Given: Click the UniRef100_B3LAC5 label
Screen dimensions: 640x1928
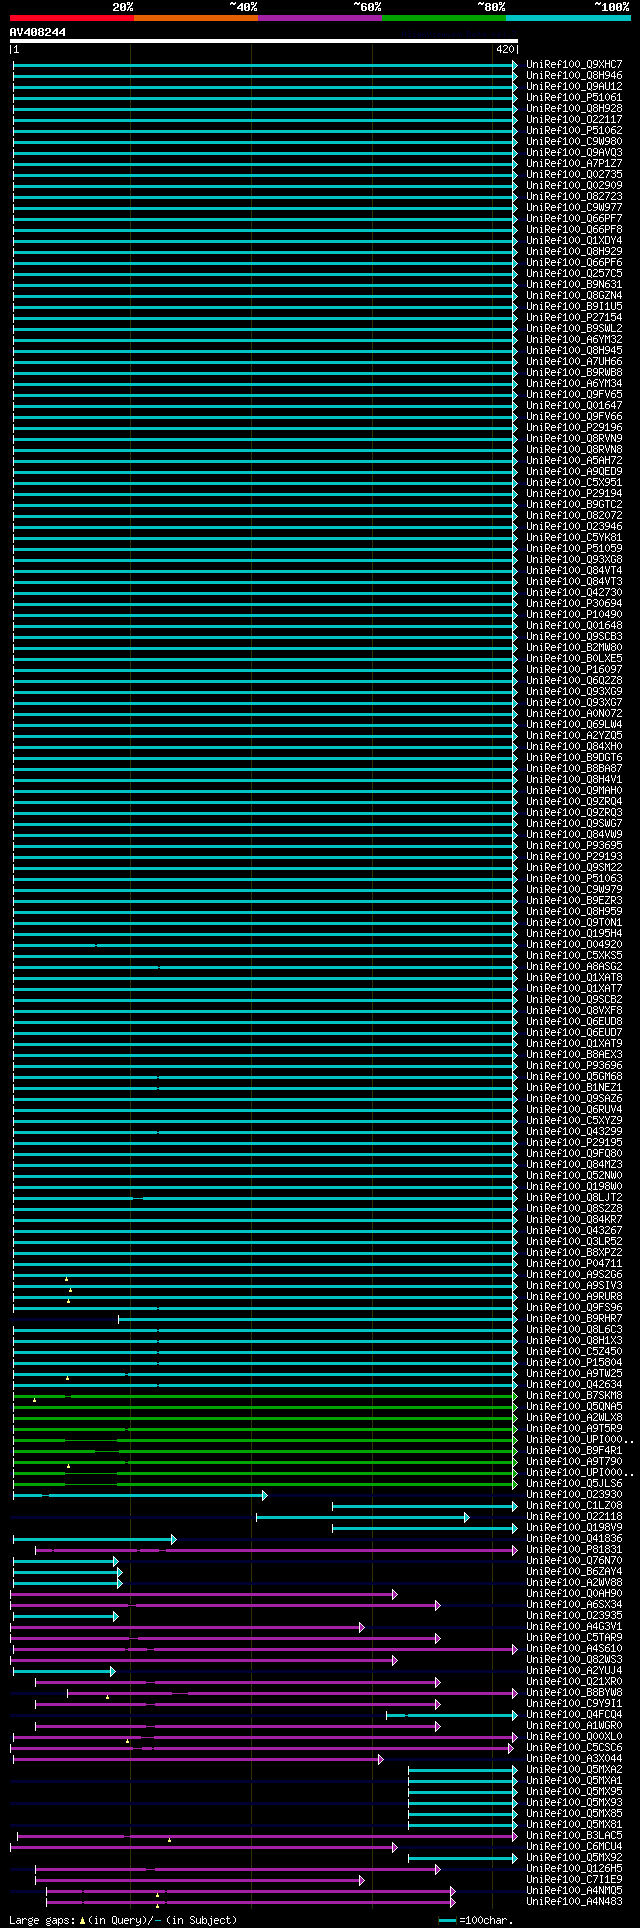Looking at the screenshot, I should coord(574,1836).
